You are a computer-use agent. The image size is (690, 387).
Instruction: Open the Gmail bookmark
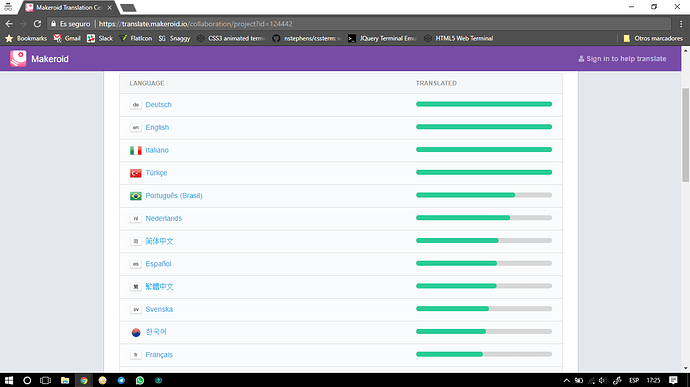(x=67, y=38)
